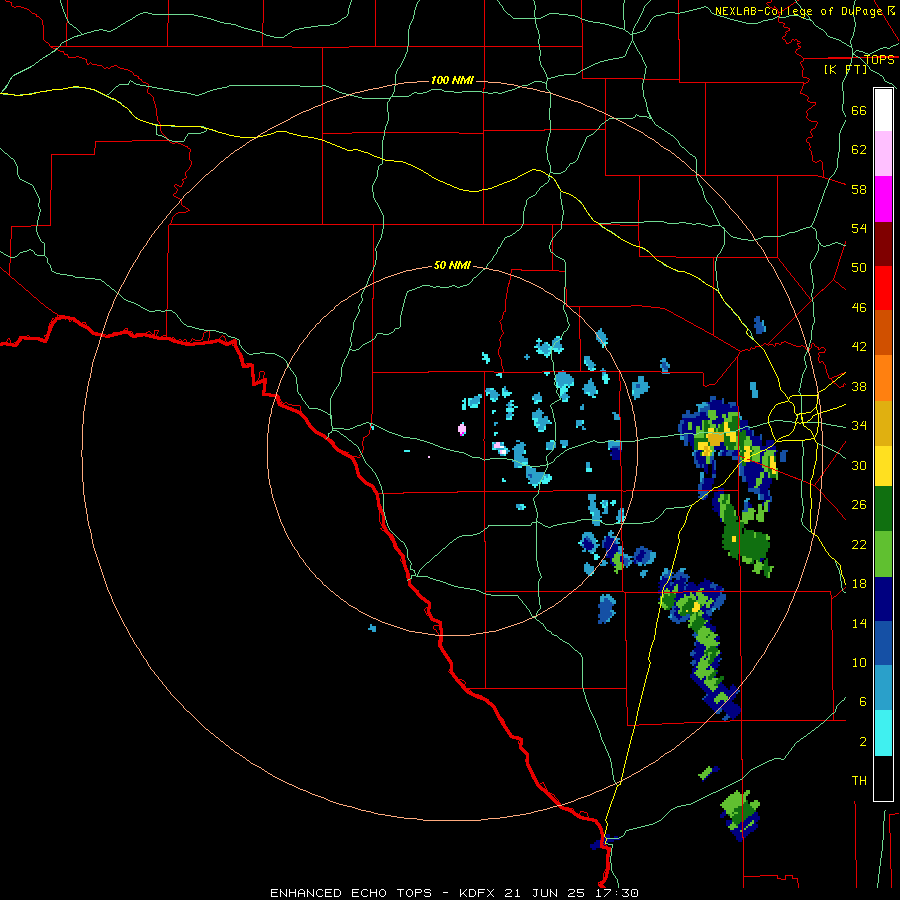Screen dimensions: 900x900
Task: Click legend value 62
Action: pyautogui.click(x=859, y=150)
